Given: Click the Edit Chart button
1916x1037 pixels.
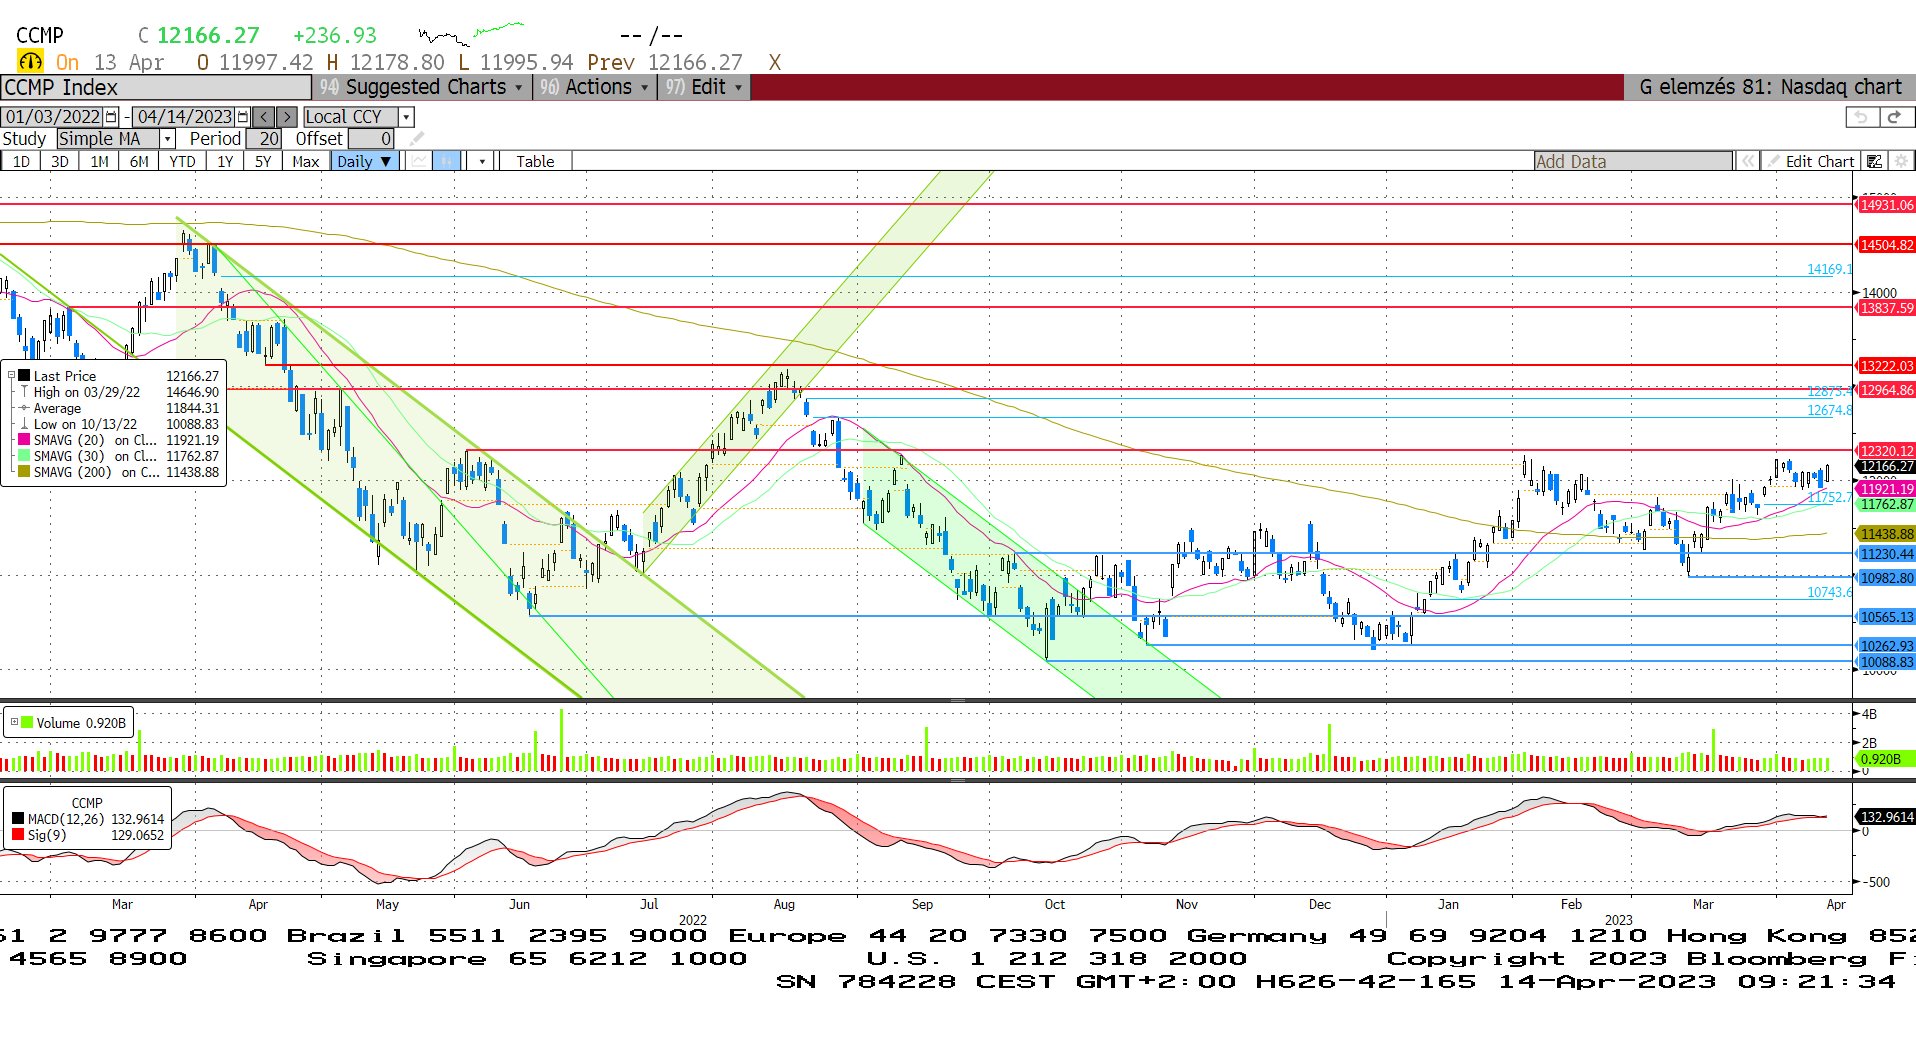Looking at the screenshot, I should (1811, 161).
